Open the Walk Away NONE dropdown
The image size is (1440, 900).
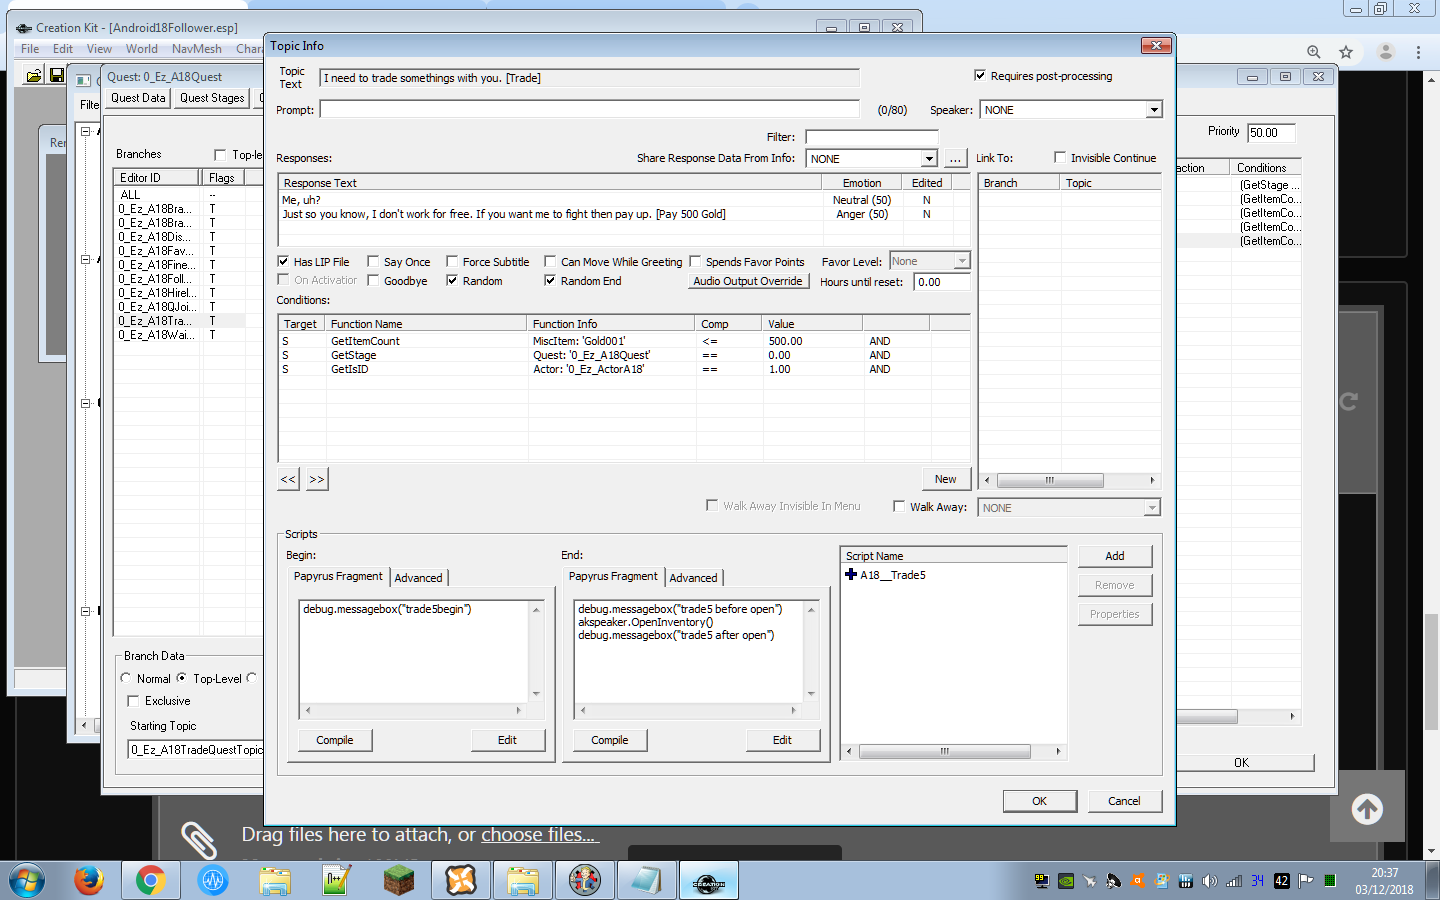(1152, 508)
